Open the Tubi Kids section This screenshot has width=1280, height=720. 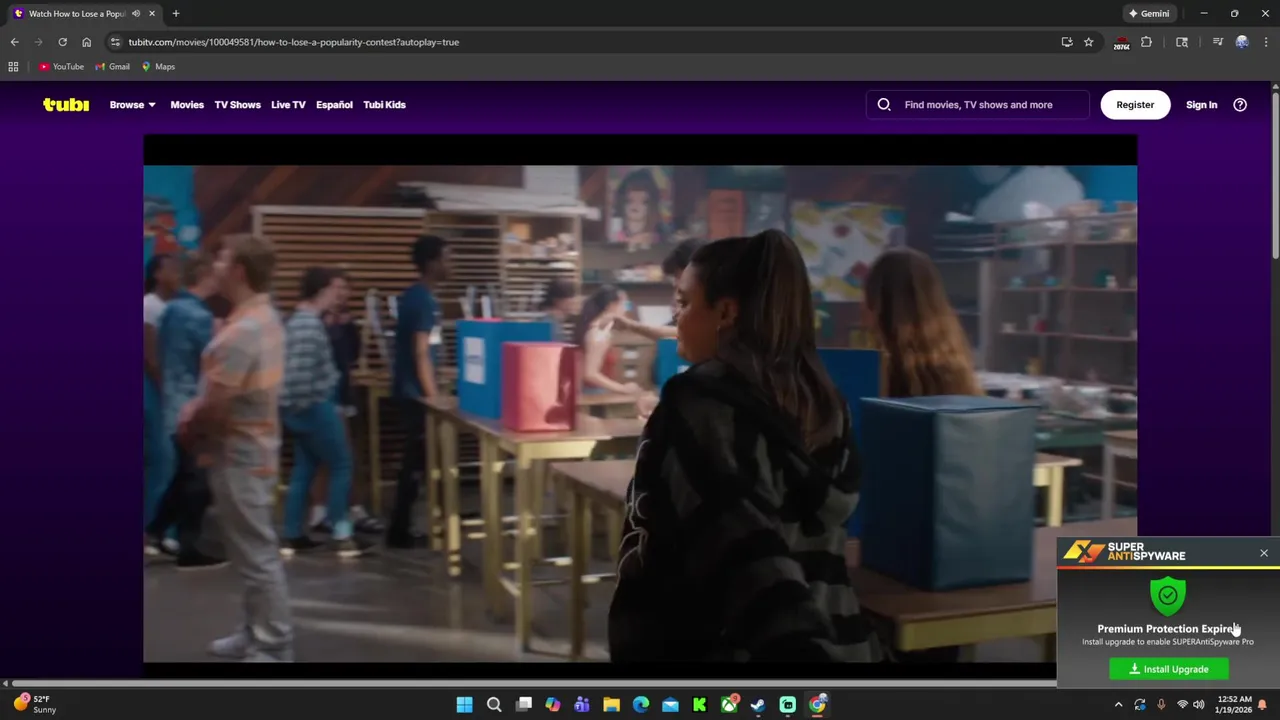(x=384, y=104)
